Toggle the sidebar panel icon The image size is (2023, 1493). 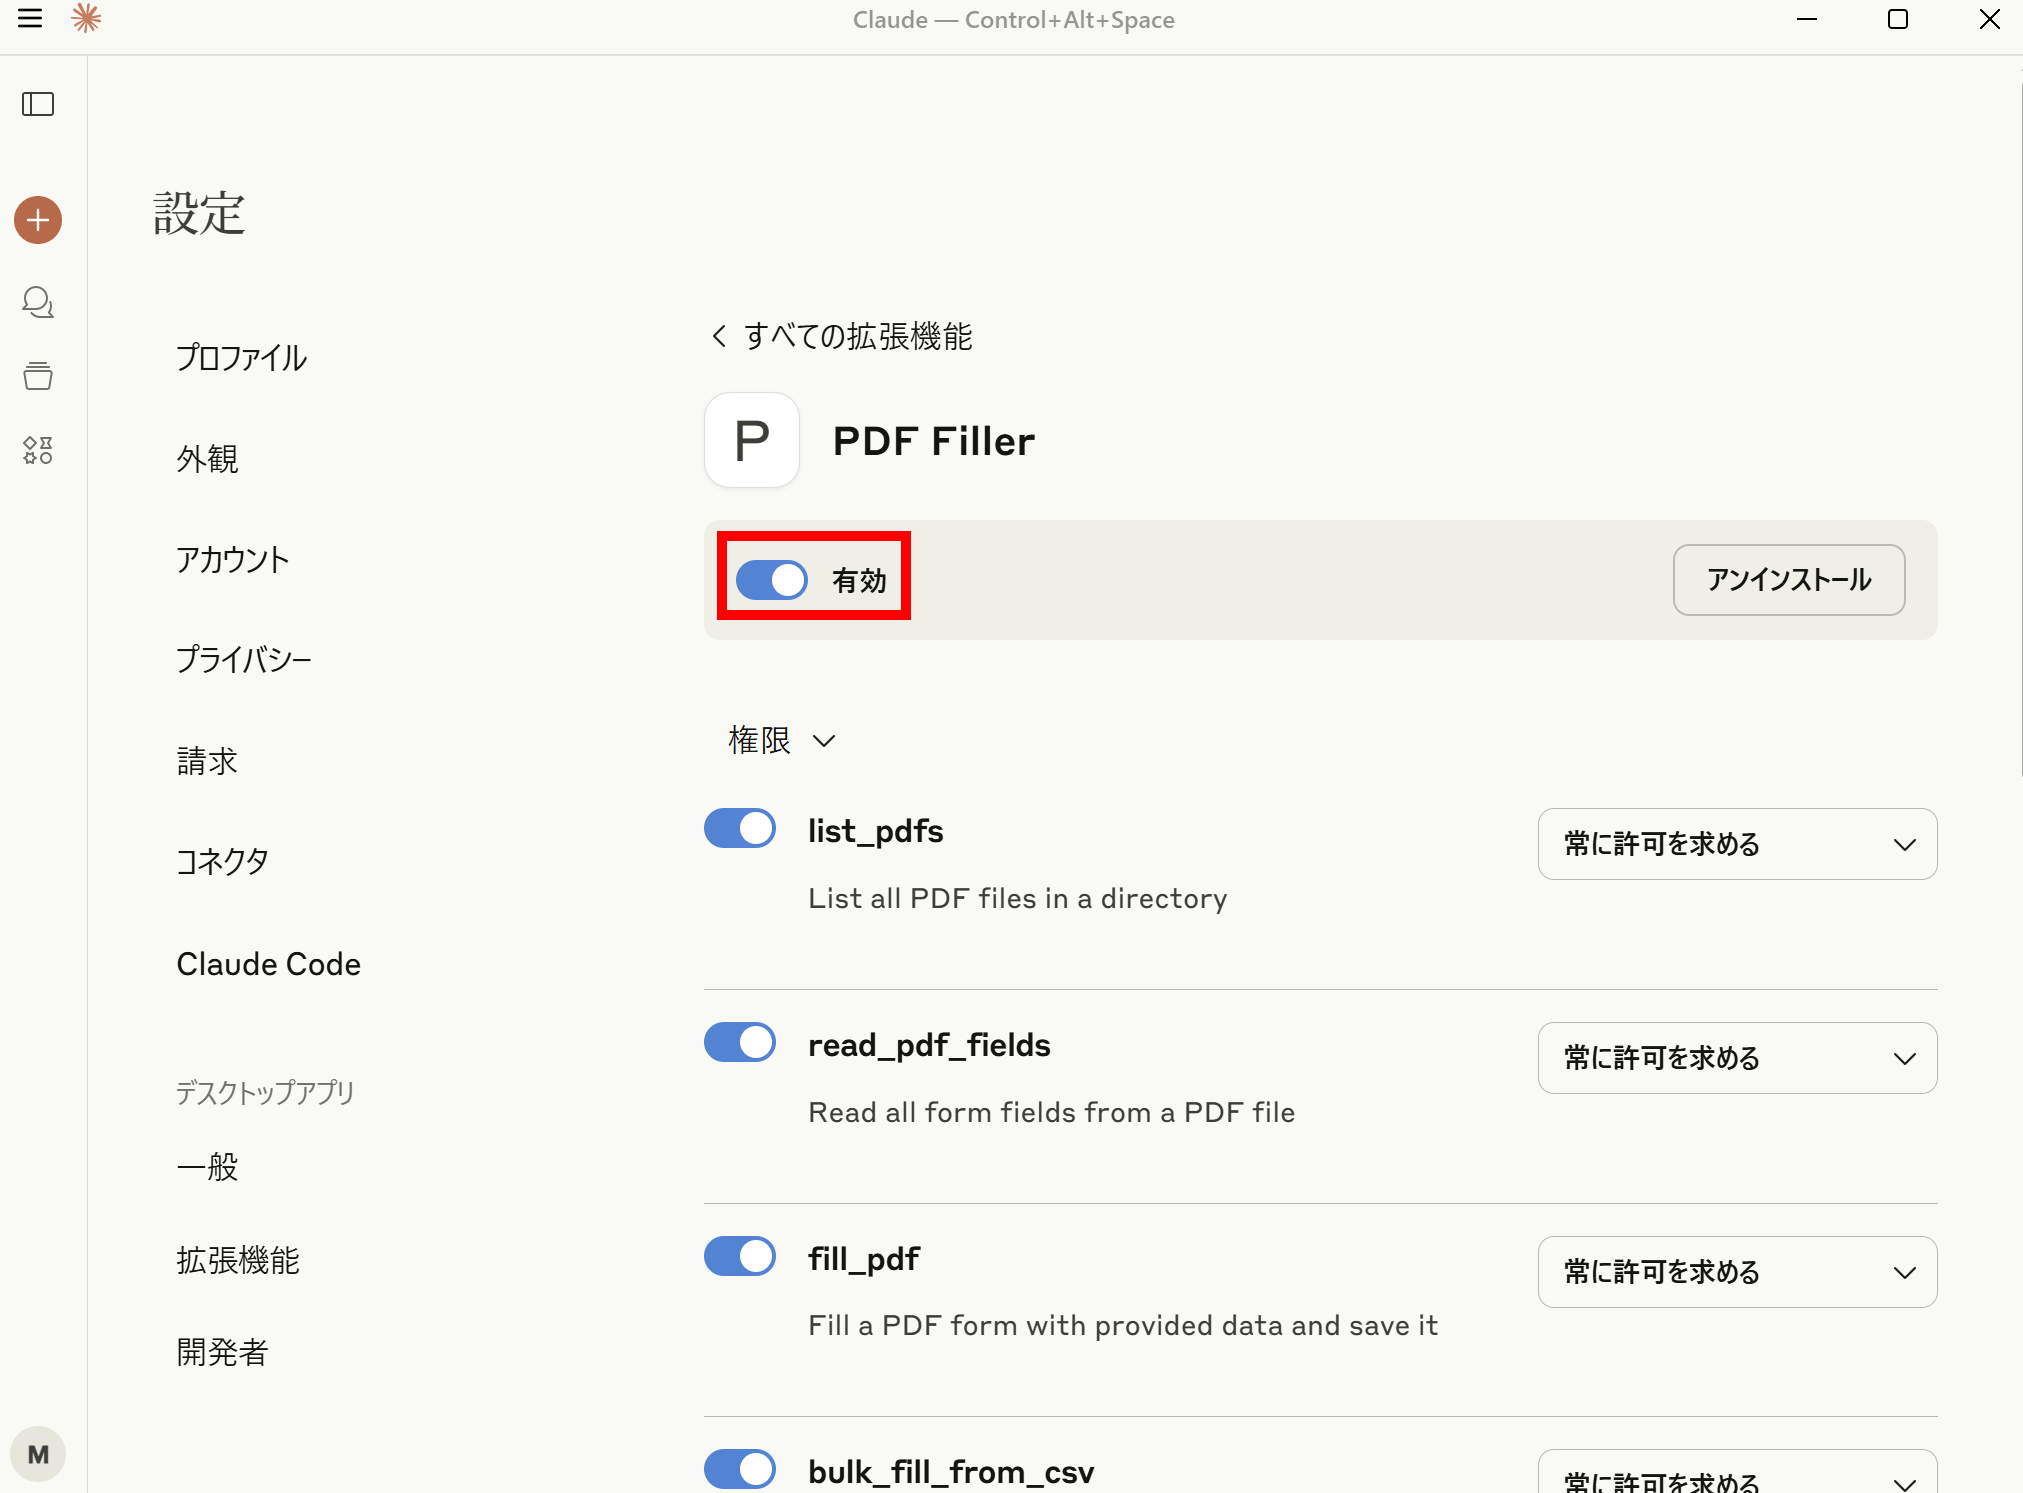(x=38, y=104)
